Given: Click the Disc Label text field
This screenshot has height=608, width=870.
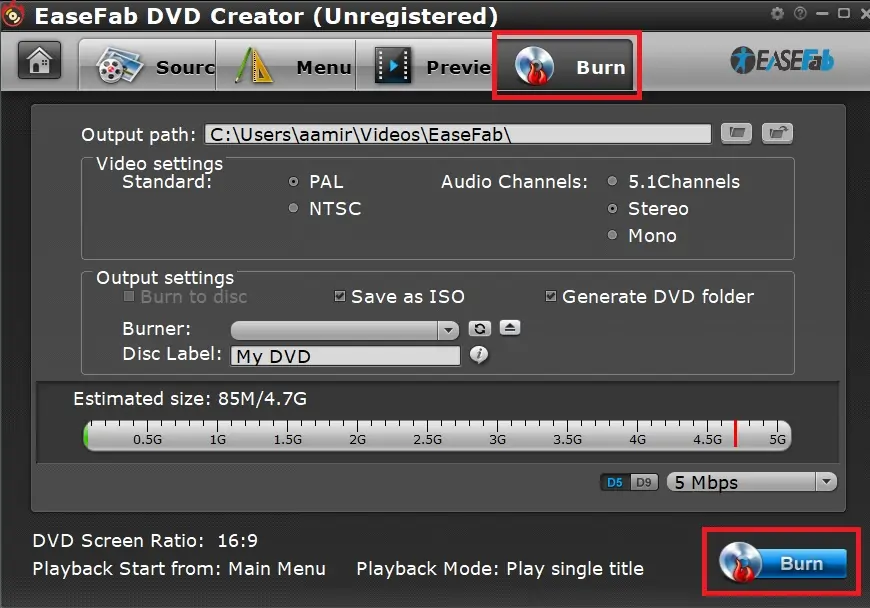Looking at the screenshot, I should (x=345, y=356).
